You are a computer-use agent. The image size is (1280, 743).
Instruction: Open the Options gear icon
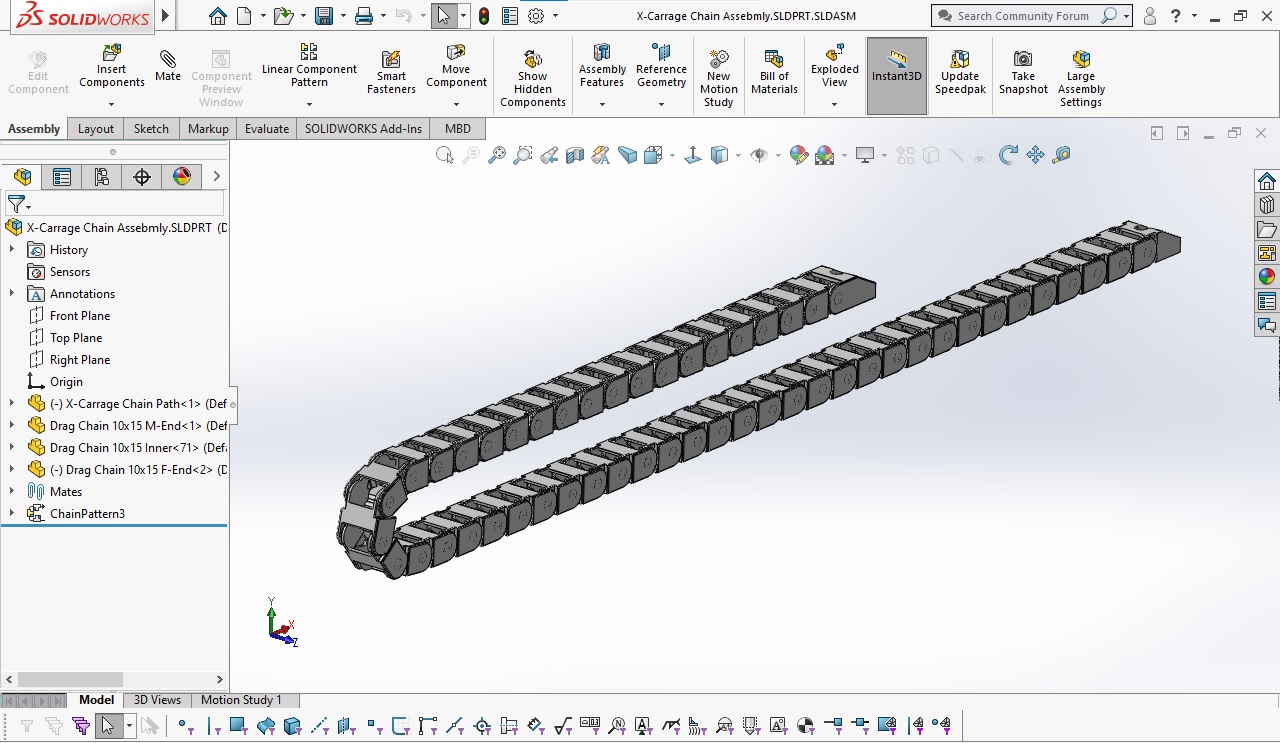[537, 16]
